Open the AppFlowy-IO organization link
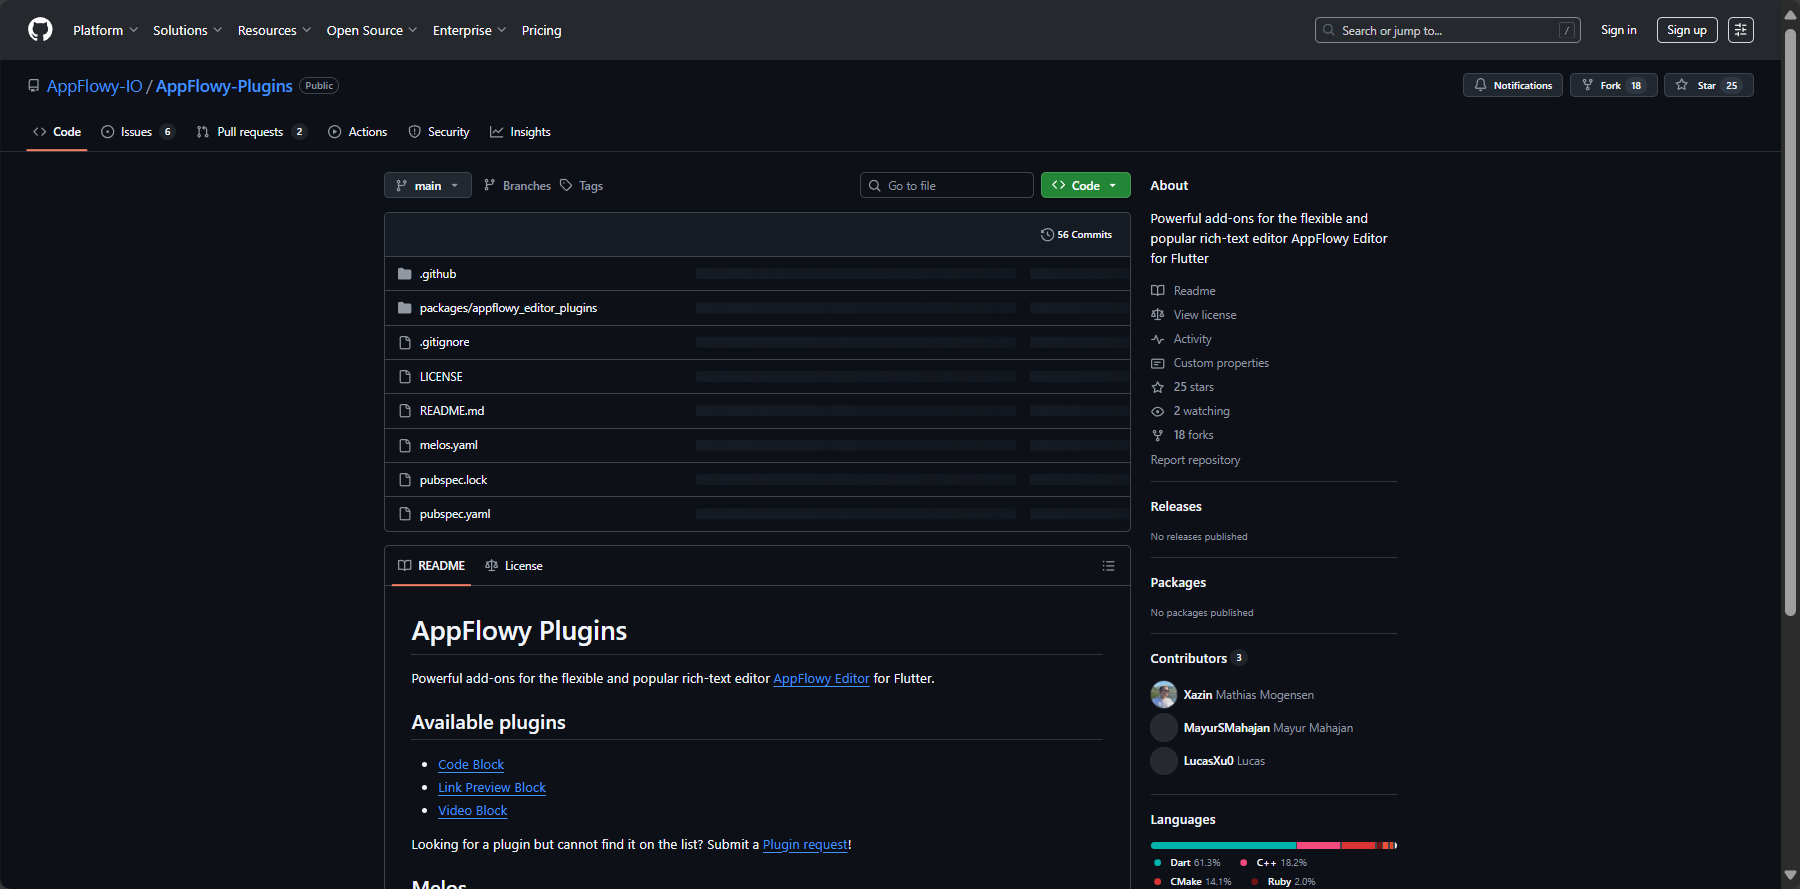 [95, 86]
